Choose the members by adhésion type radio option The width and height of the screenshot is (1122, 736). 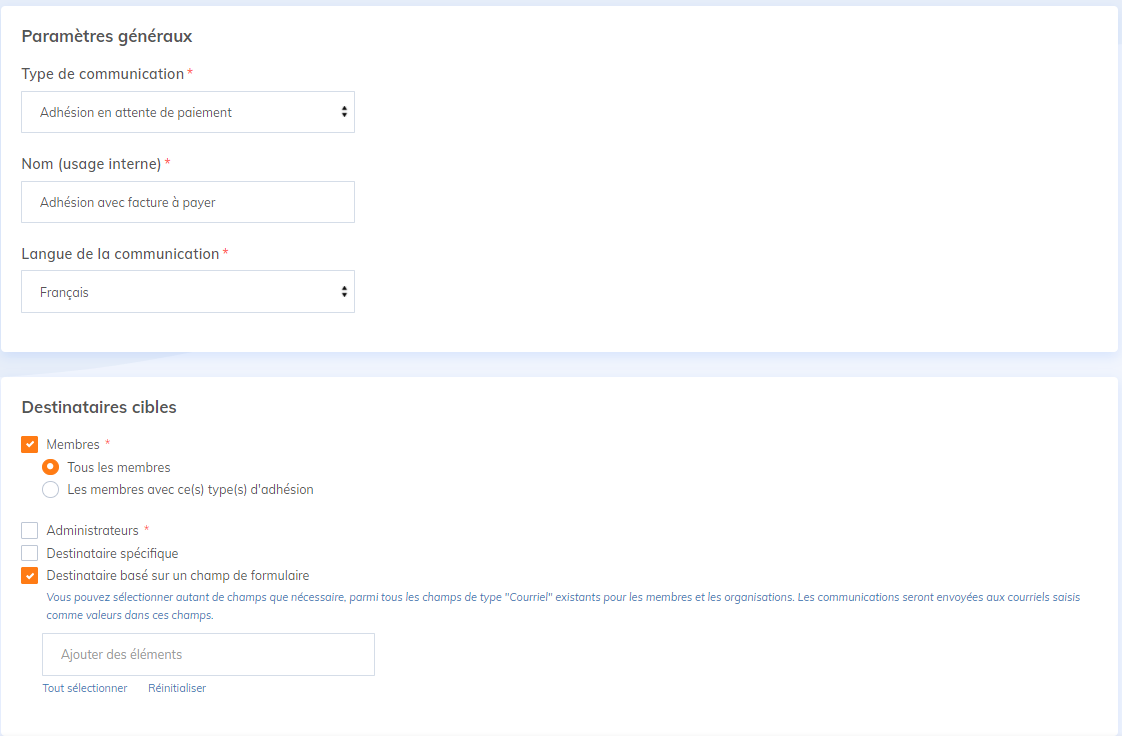pyautogui.click(x=50, y=490)
